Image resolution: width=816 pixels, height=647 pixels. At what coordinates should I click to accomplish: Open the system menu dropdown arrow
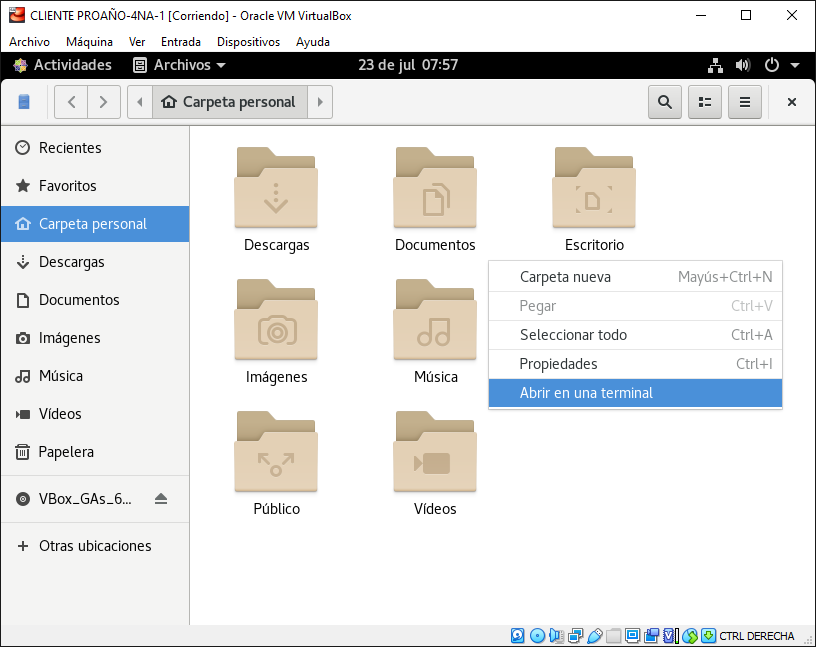(795, 65)
